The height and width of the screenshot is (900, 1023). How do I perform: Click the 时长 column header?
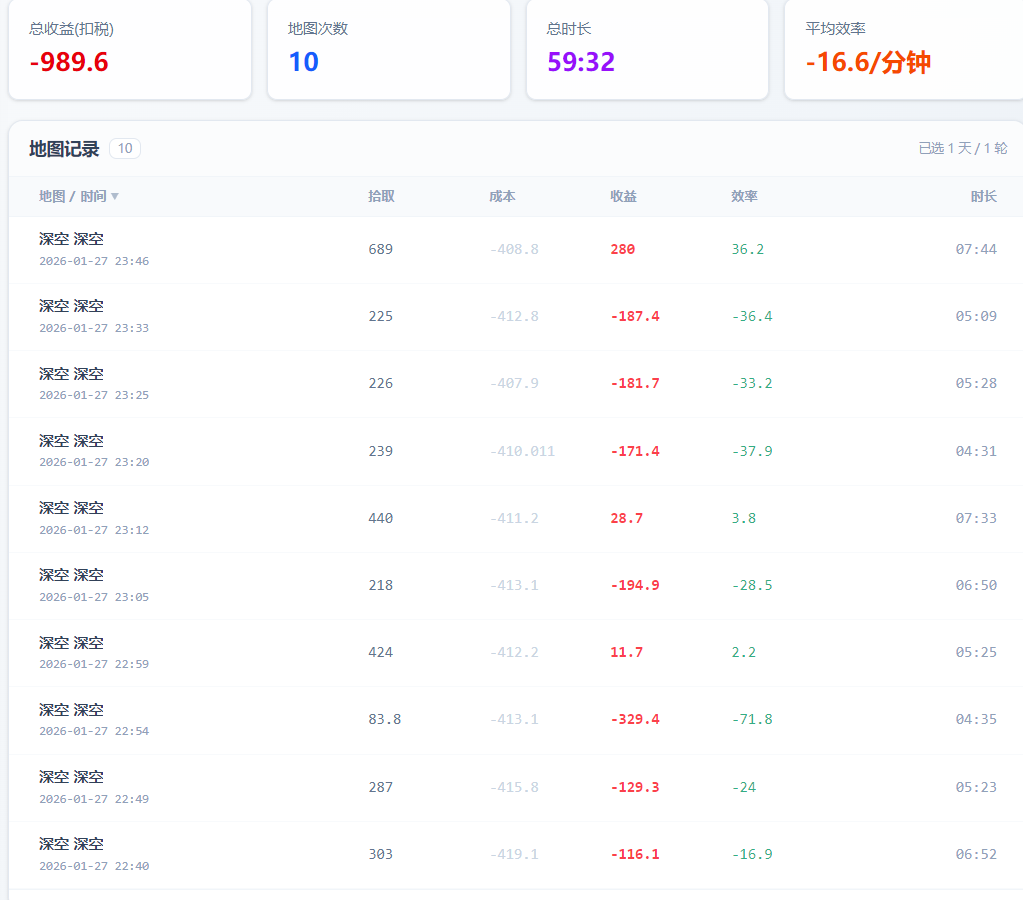point(983,196)
